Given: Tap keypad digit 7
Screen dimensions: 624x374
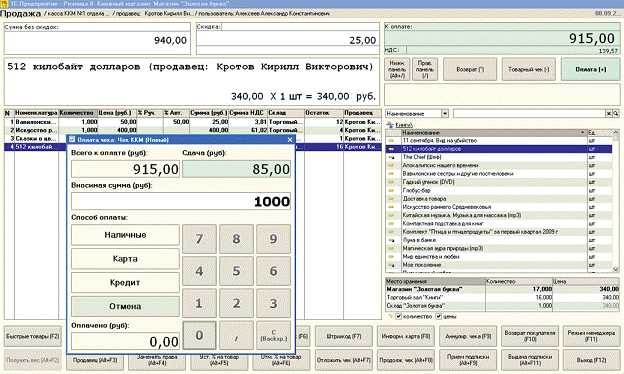Looking at the screenshot, I should (x=199, y=239).
